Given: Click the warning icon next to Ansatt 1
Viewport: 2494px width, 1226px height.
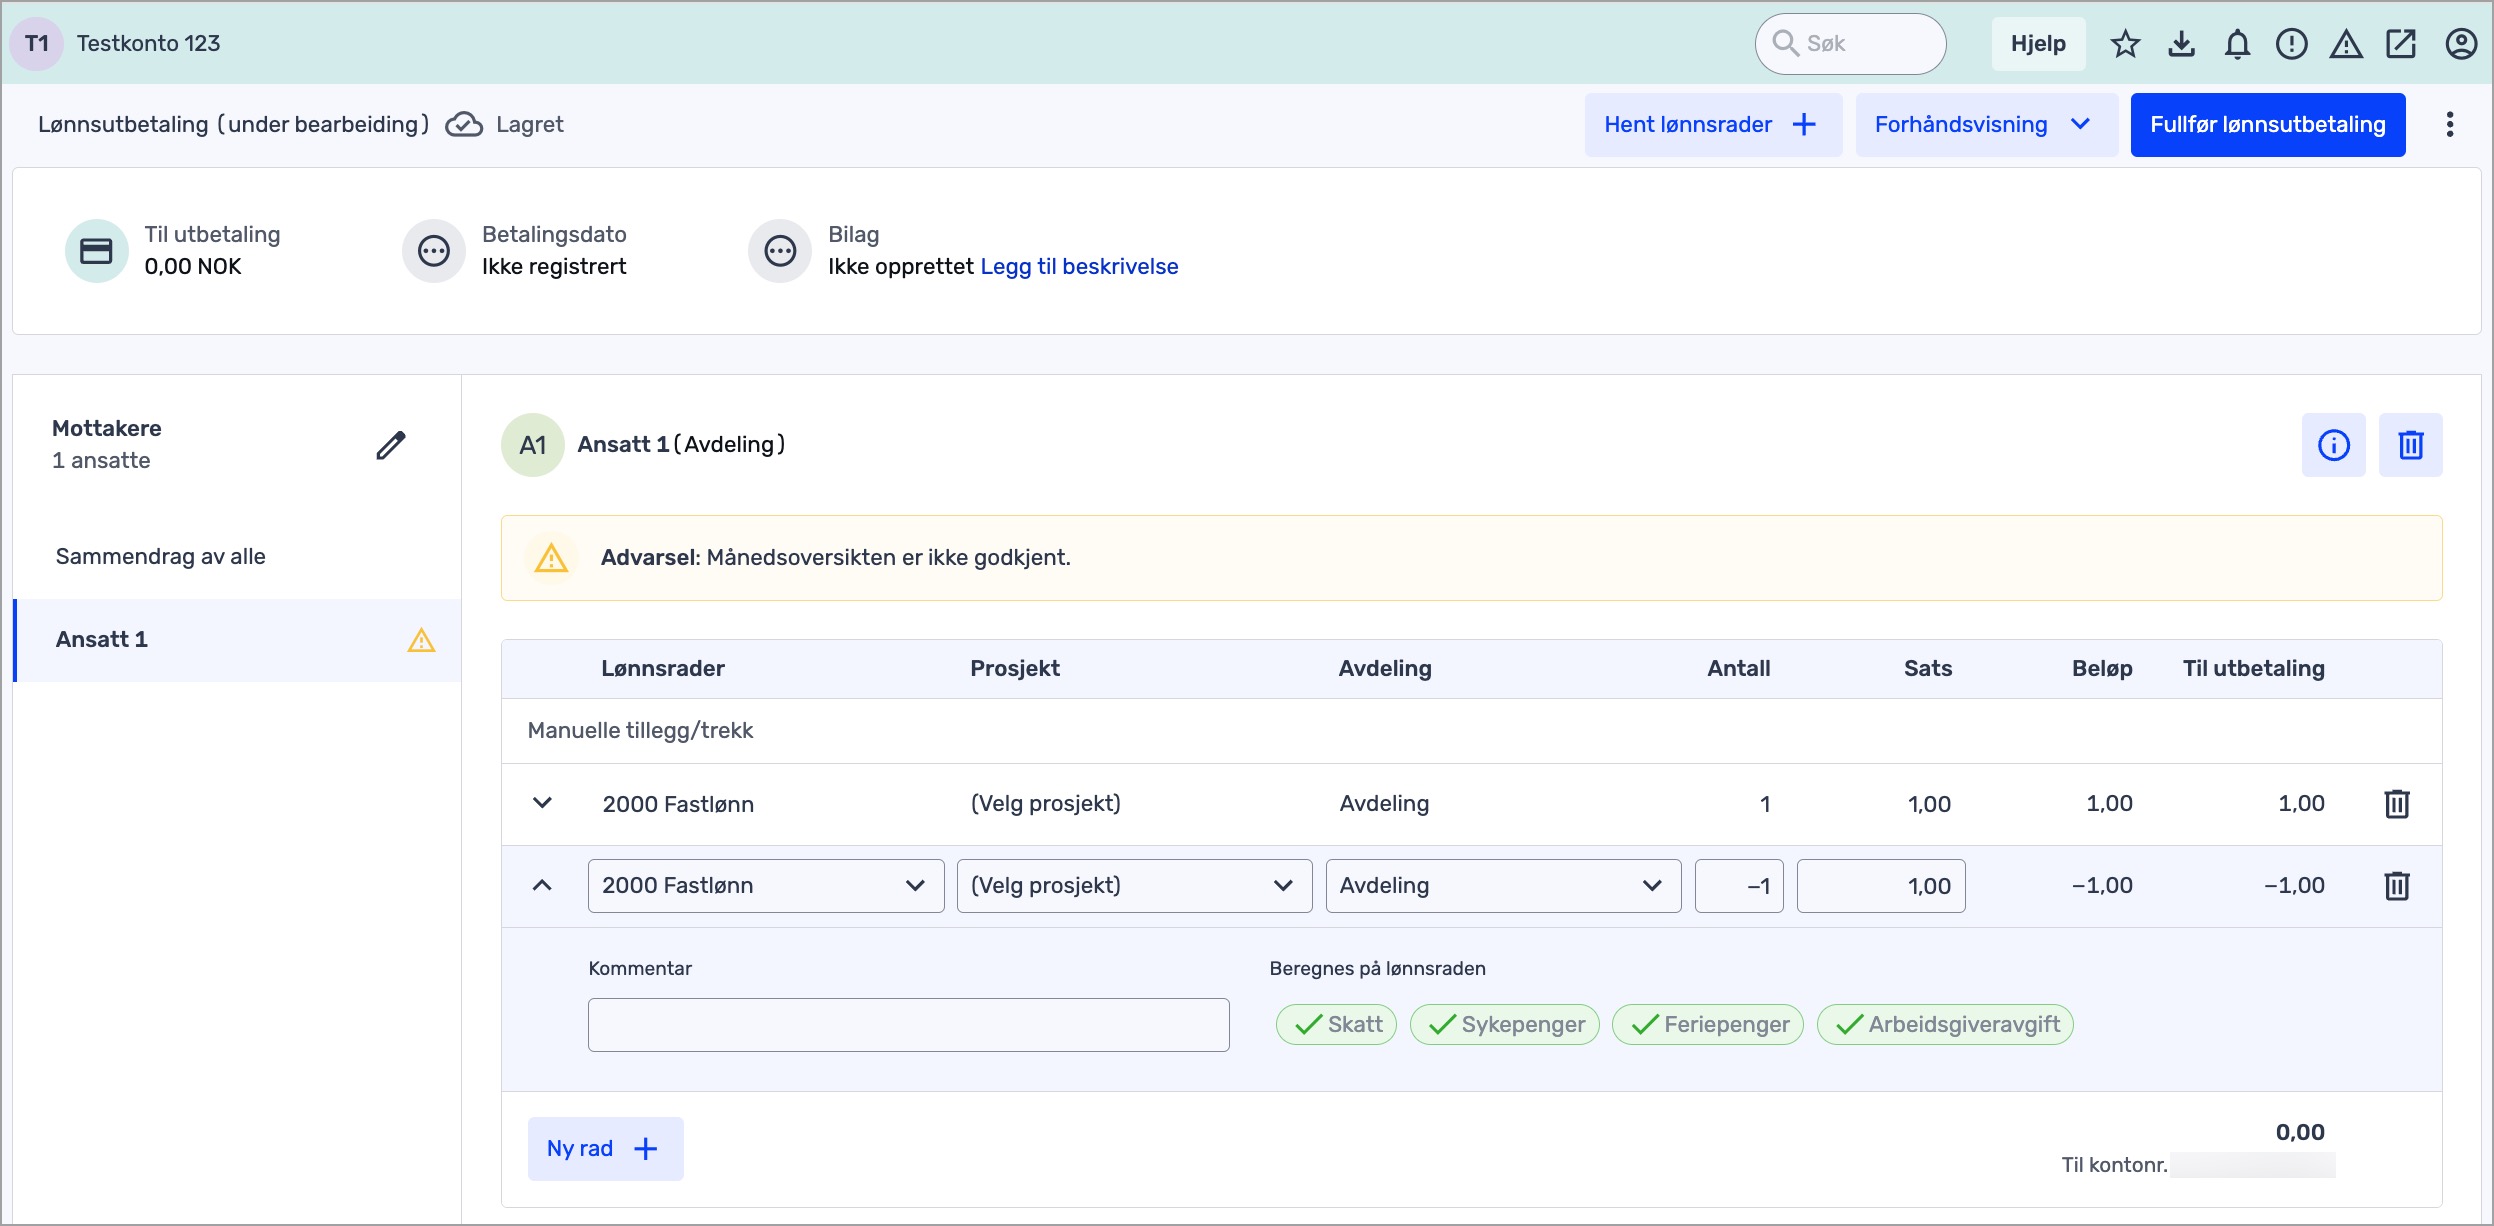Looking at the screenshot, I should click(421, 640).
